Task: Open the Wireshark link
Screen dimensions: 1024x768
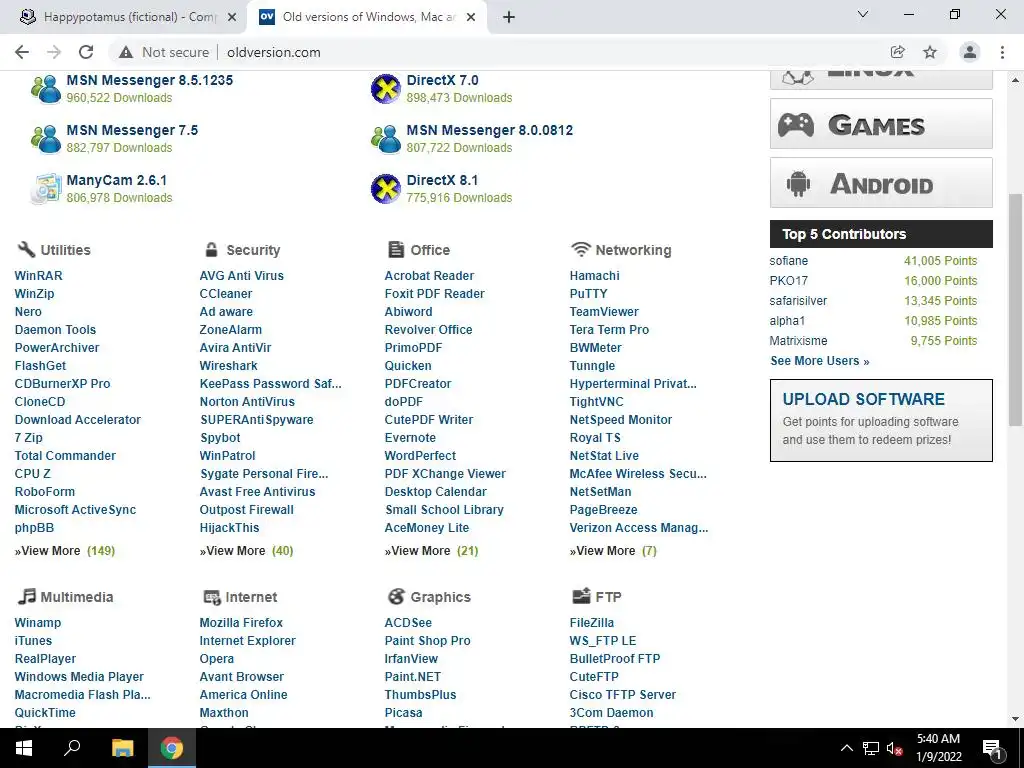Action: [x=229, y=366]
